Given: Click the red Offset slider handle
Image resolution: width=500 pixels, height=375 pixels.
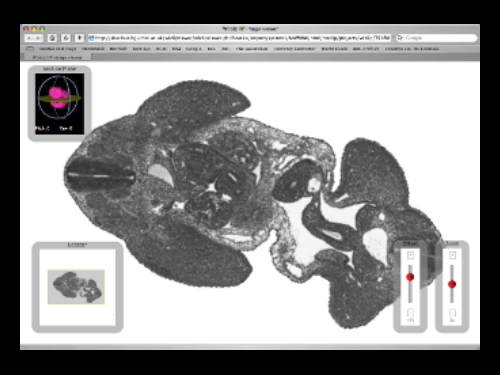Looking at the screenshot, I should coord(410,277).
